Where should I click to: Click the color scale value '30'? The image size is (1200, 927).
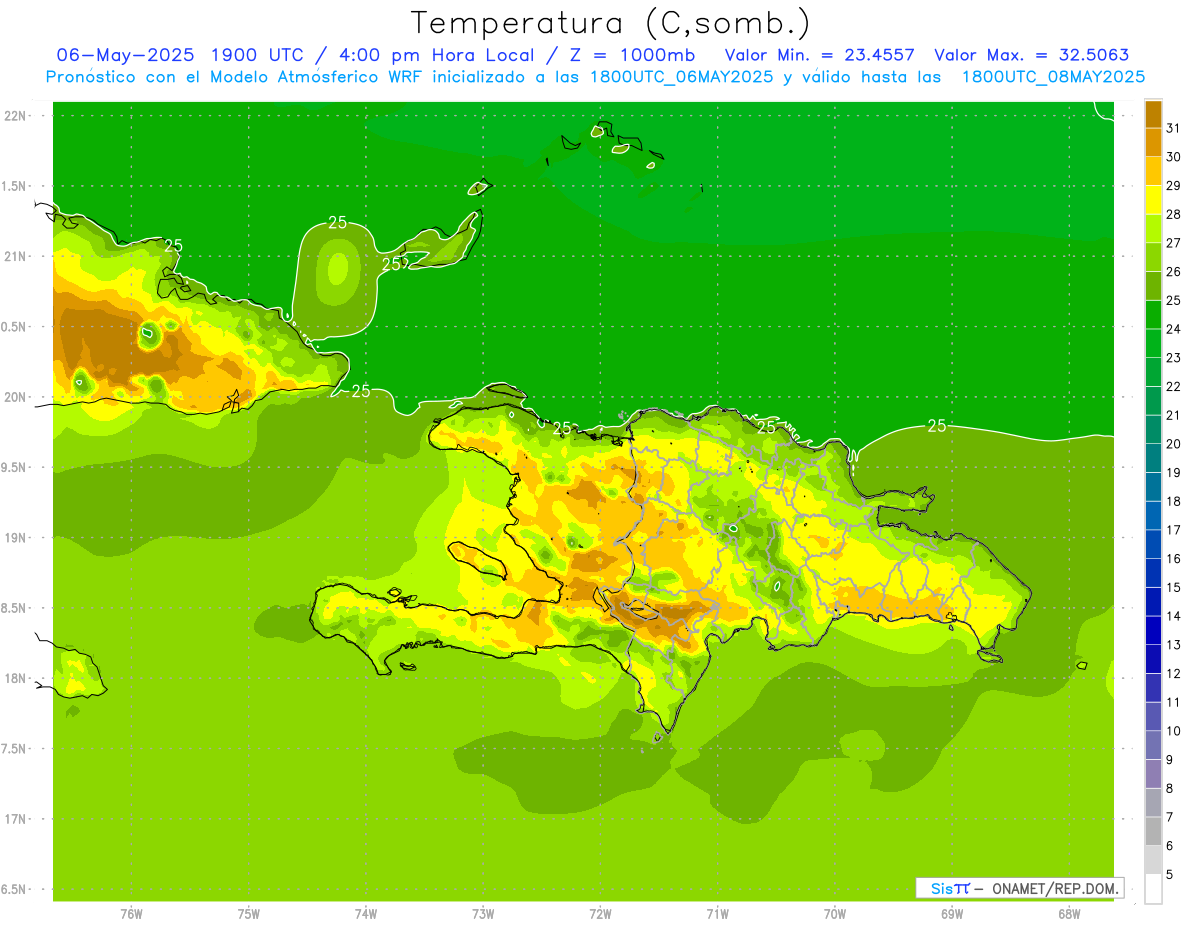click(1174, 157)
